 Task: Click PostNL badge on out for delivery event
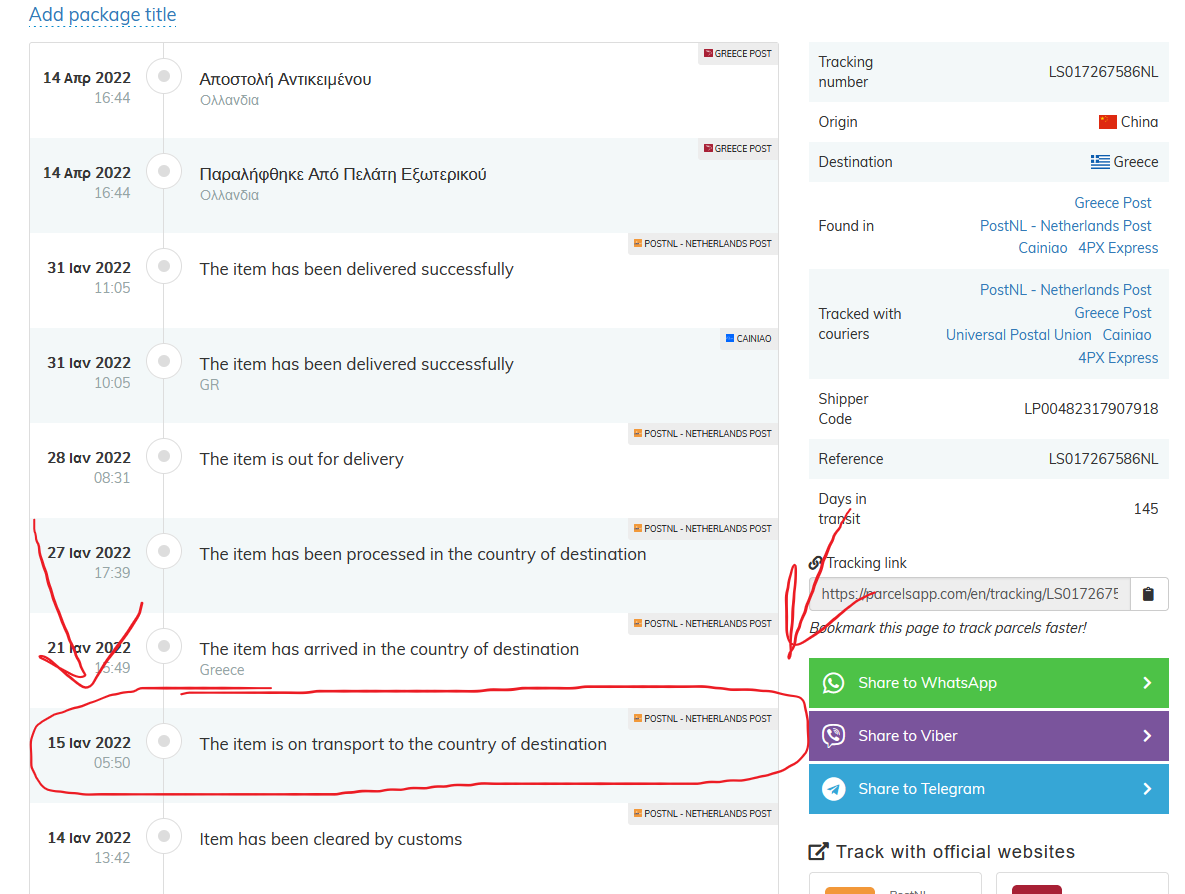tap(703, 434)
